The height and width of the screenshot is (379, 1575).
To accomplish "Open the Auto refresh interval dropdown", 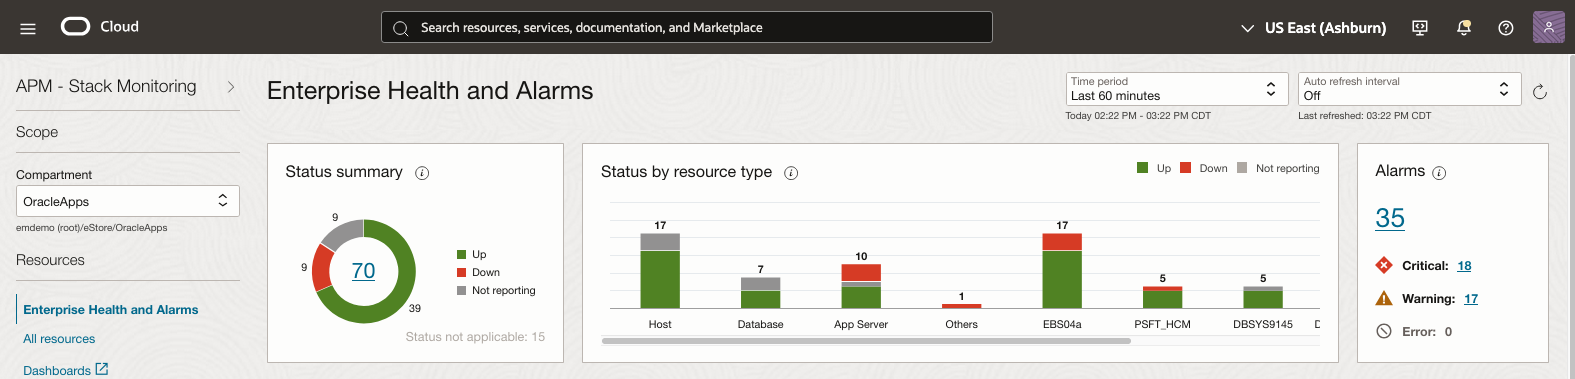I will tap(1410, 89).
